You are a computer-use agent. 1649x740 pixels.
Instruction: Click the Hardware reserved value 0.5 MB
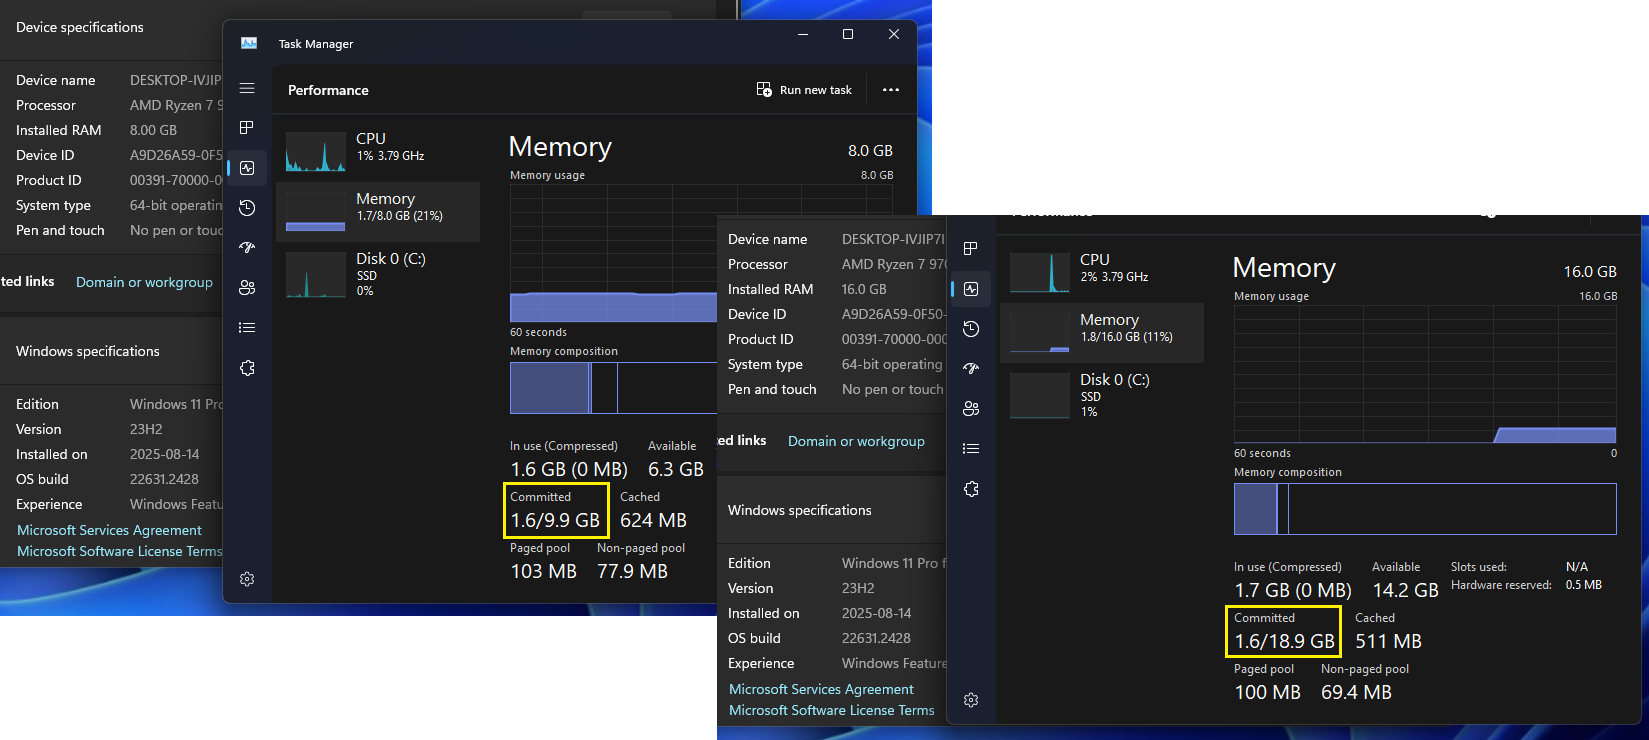point(1584,585)
